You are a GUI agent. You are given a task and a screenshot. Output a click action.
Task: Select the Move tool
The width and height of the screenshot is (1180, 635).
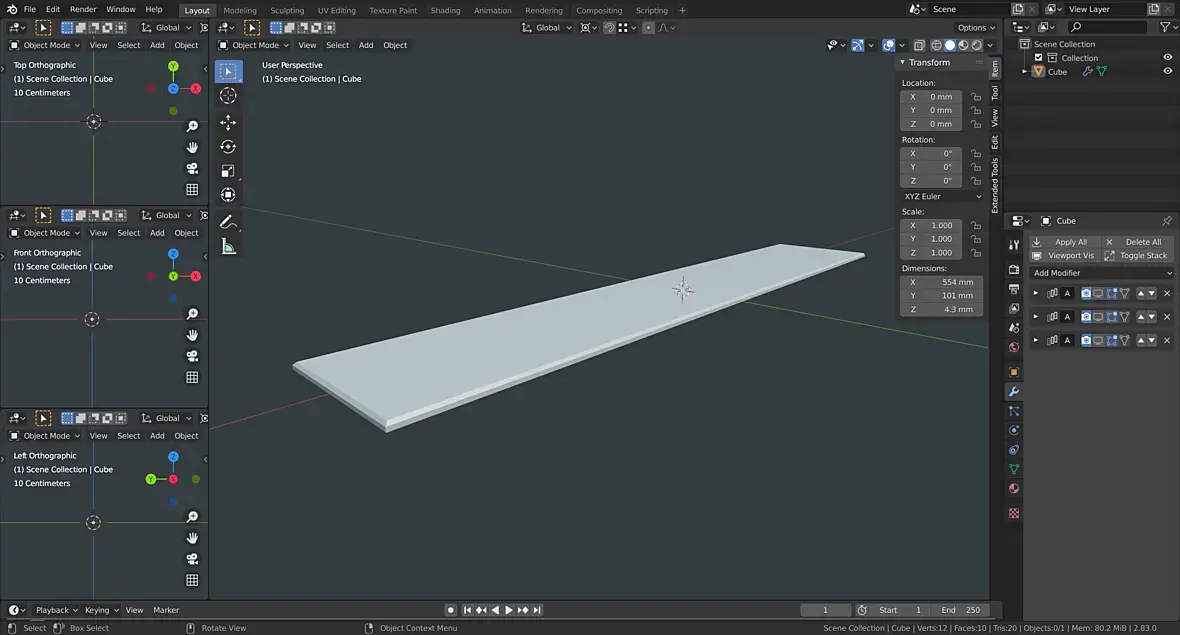tap(228, 122)
